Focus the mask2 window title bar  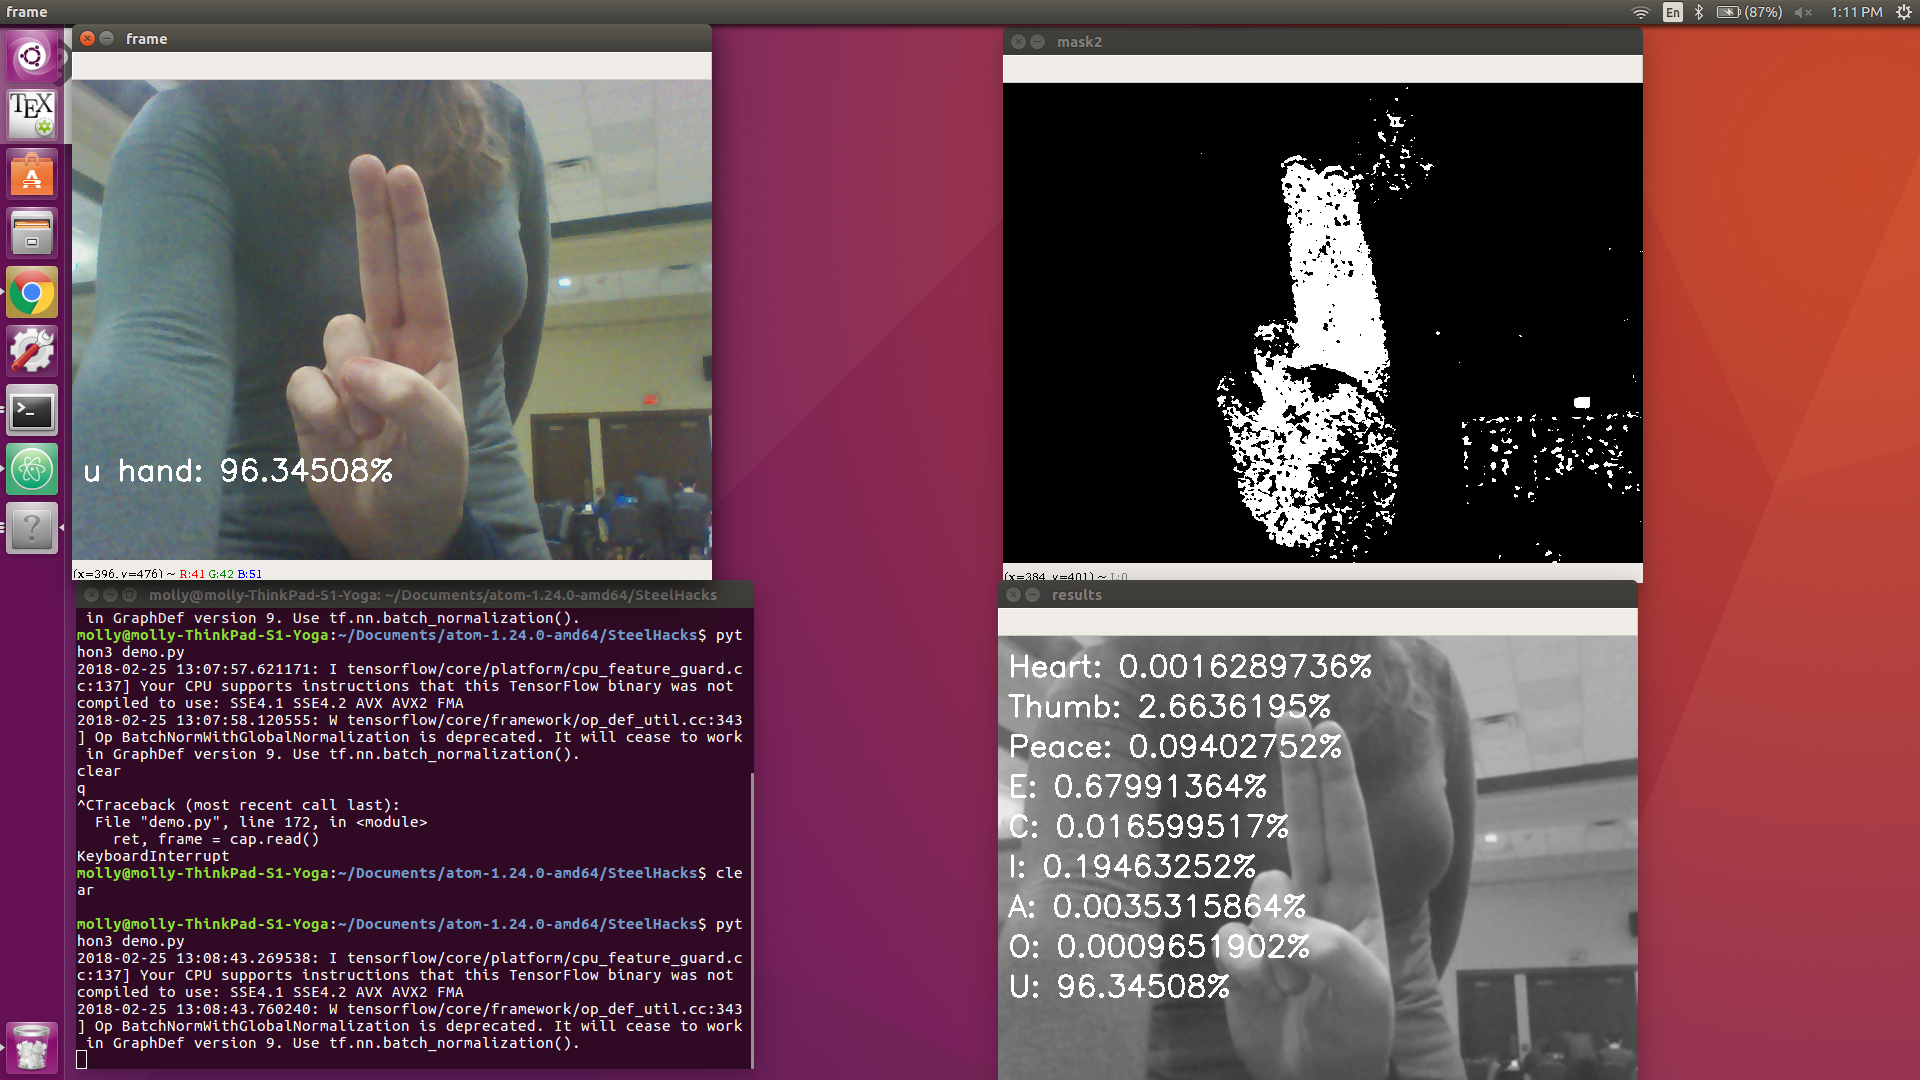pos(1320,42)
